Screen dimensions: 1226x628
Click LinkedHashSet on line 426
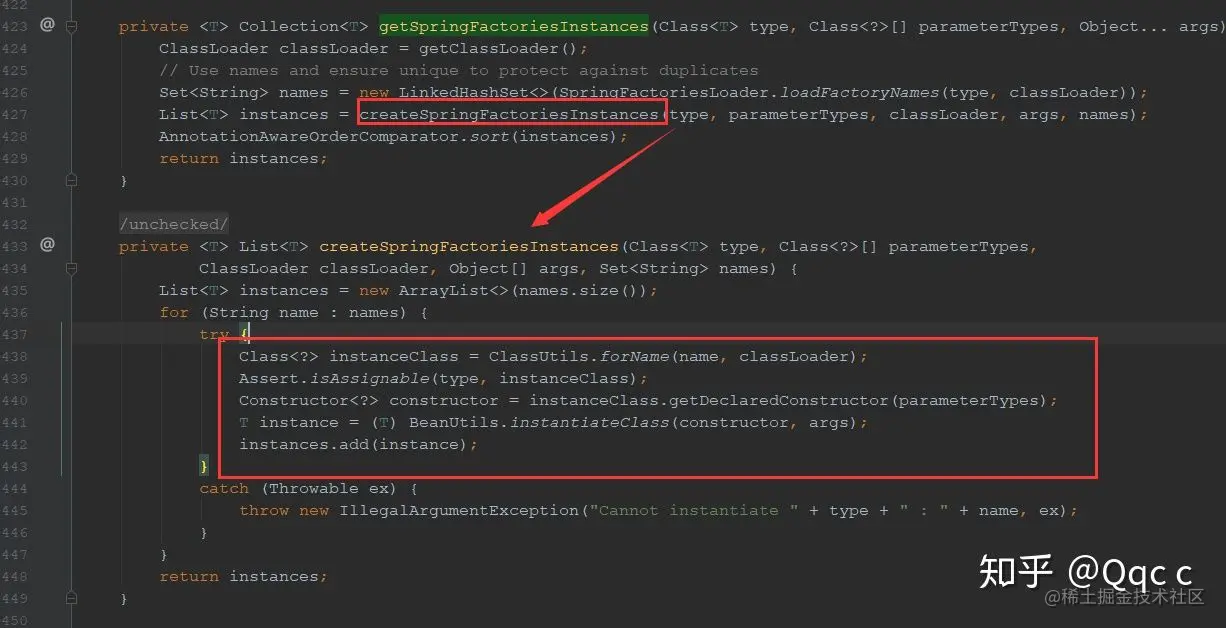click(463, 92)
